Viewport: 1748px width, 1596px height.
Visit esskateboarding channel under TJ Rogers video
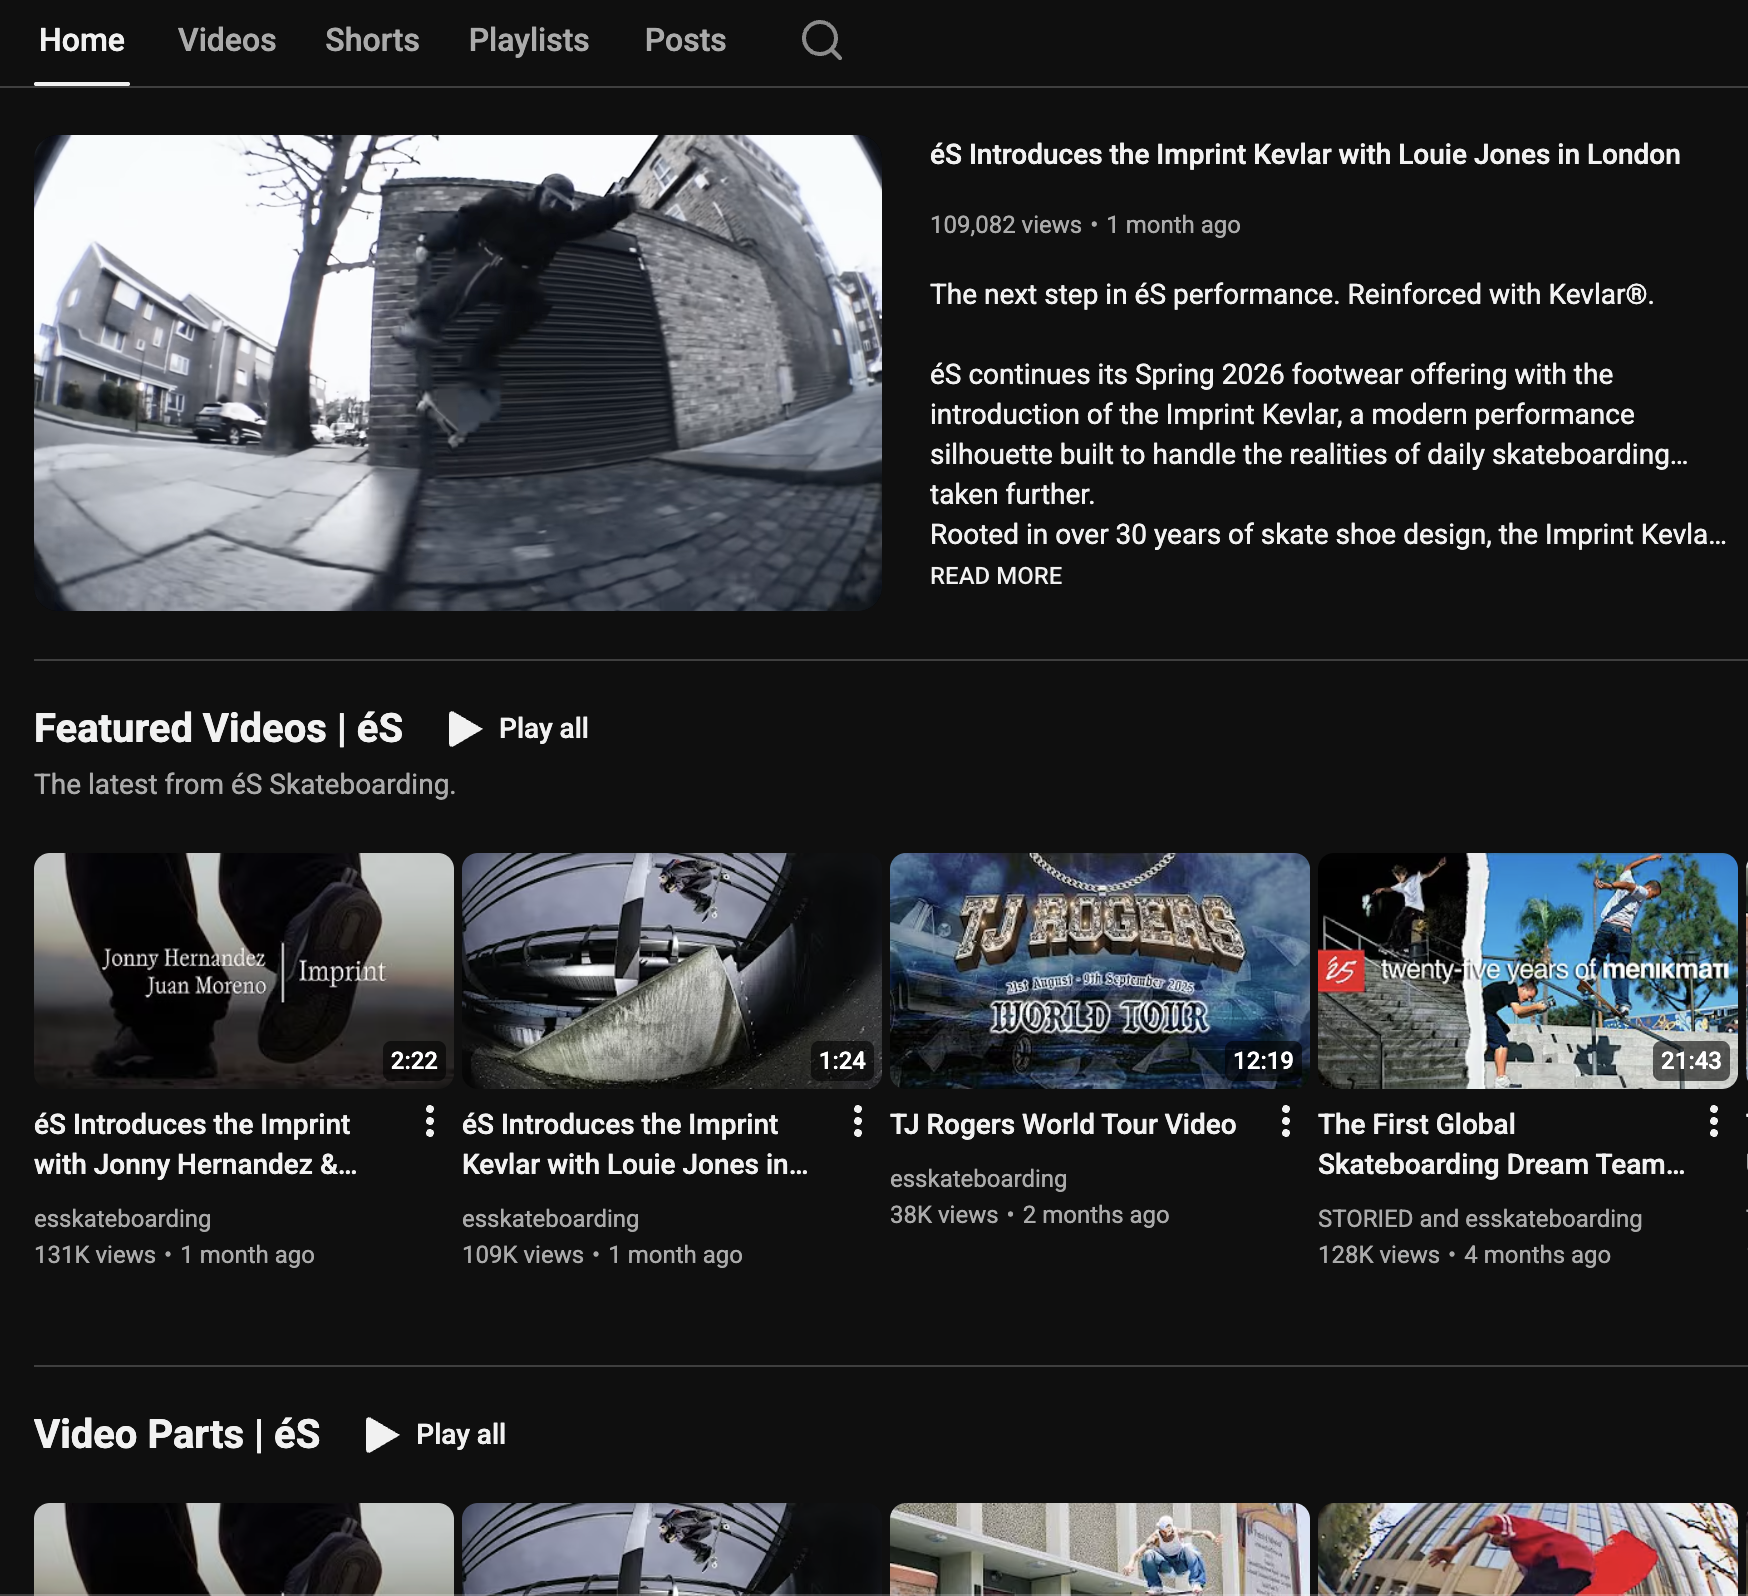point(978,1179)
